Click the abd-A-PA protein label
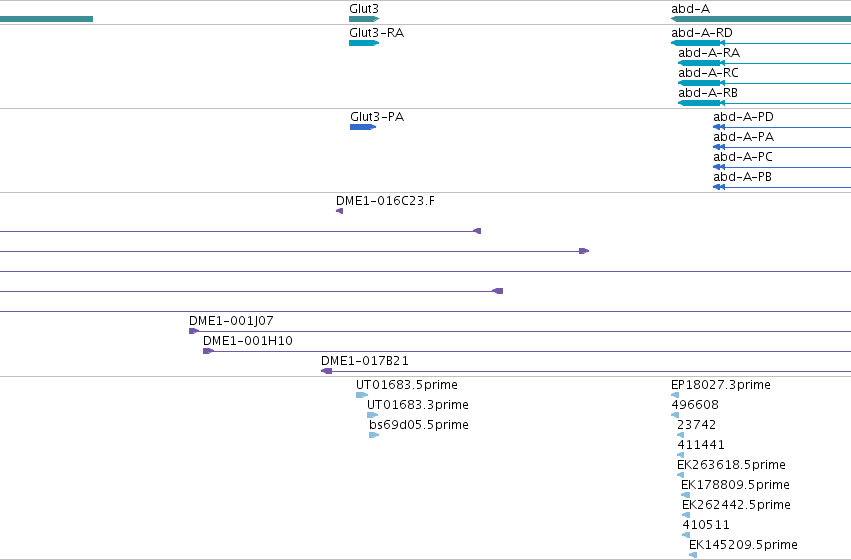 click(x=744, y=137)
